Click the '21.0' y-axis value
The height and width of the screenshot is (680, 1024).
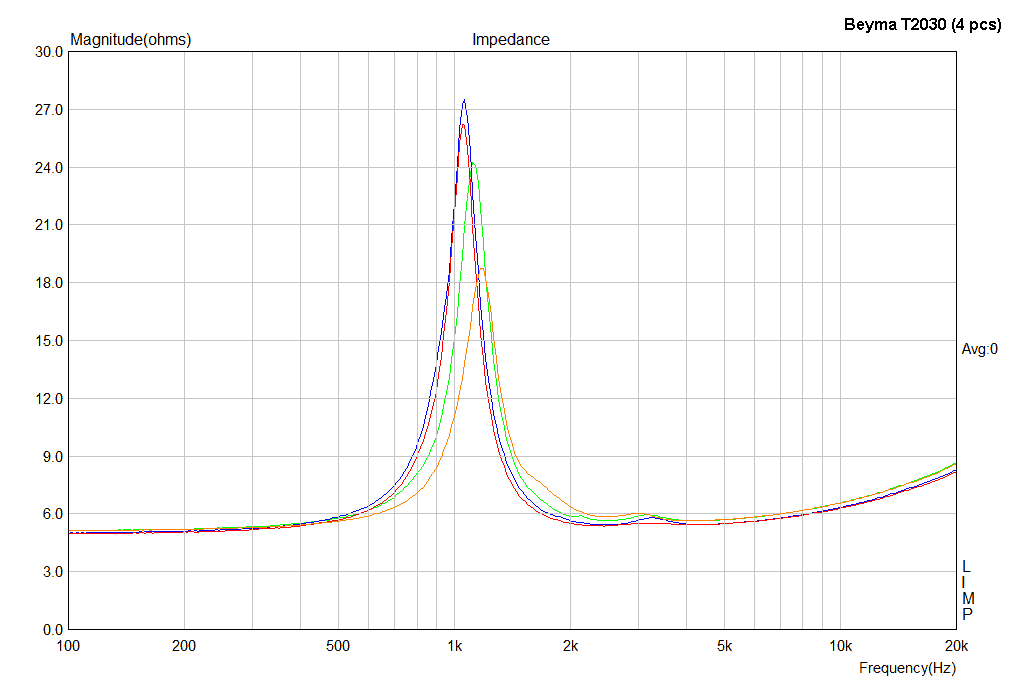pos(49,225)
